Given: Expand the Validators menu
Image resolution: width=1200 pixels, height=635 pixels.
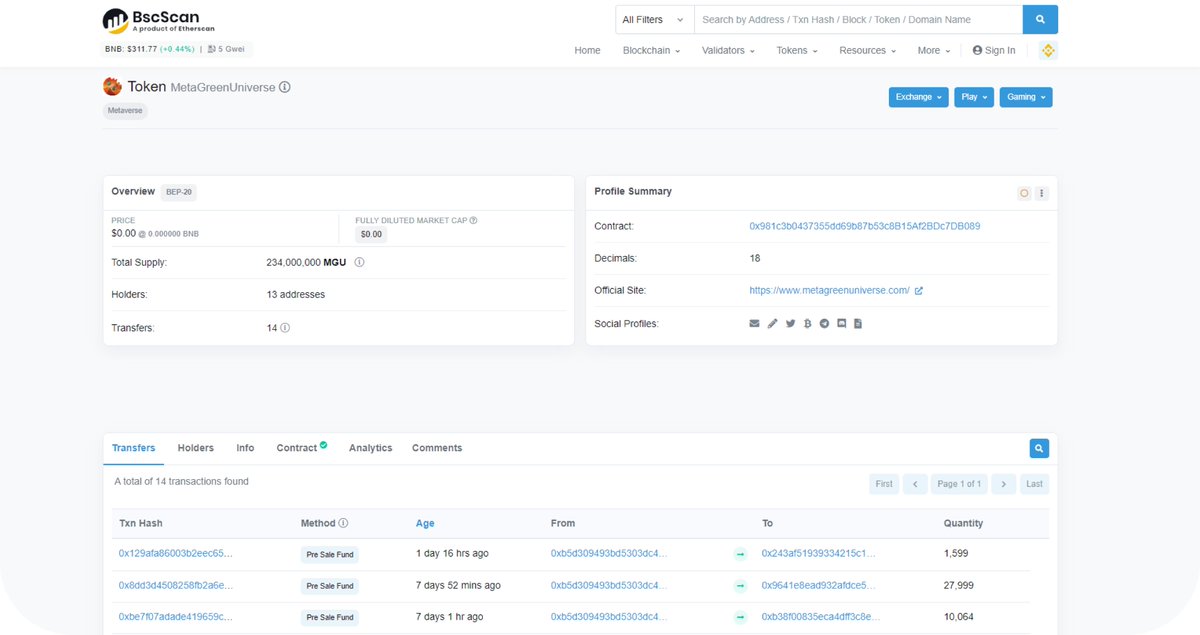Looking at the screenshot, I should tap(728, 50).
